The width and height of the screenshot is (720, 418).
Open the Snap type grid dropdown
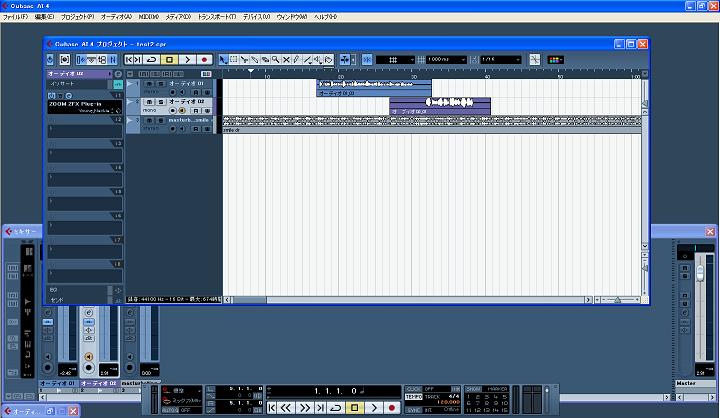coord(395,60)
